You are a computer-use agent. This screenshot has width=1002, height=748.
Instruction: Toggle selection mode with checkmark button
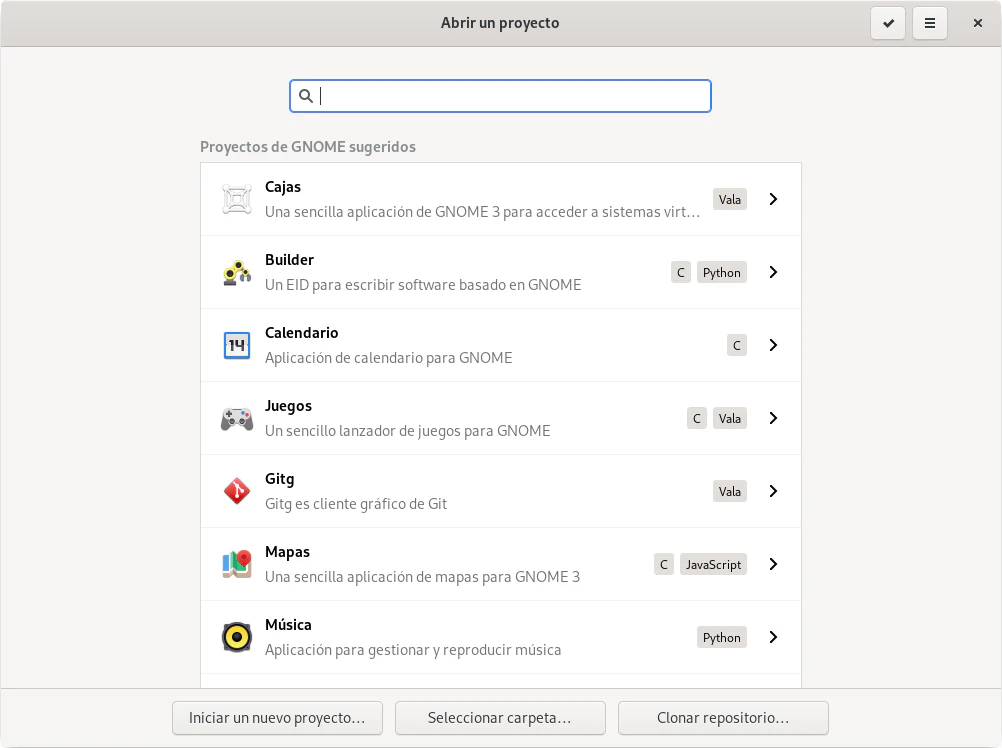888,23
